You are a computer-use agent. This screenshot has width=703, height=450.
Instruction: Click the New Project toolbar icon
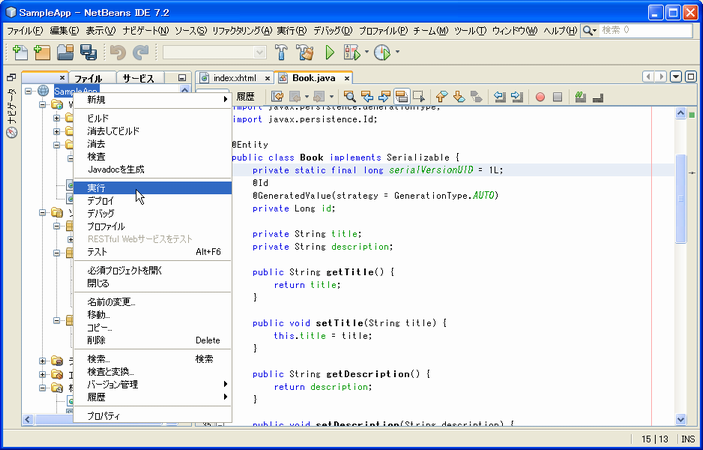point(42,52)
